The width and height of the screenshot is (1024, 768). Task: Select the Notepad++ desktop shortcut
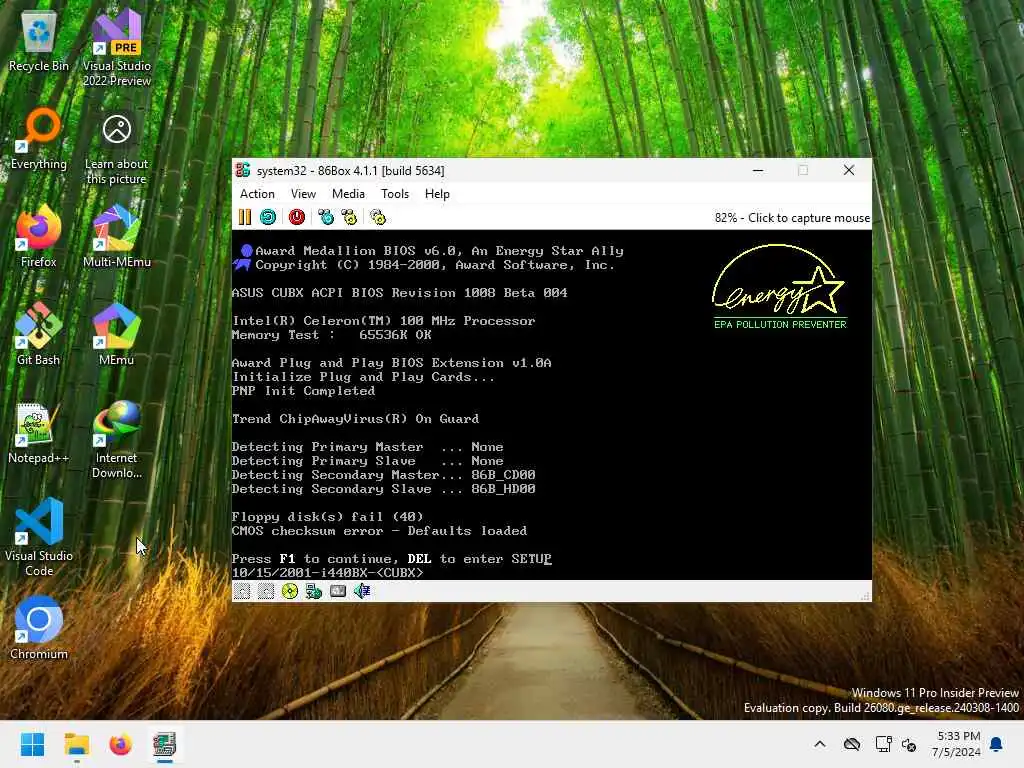pyautogui.click(x=39, y=433)
